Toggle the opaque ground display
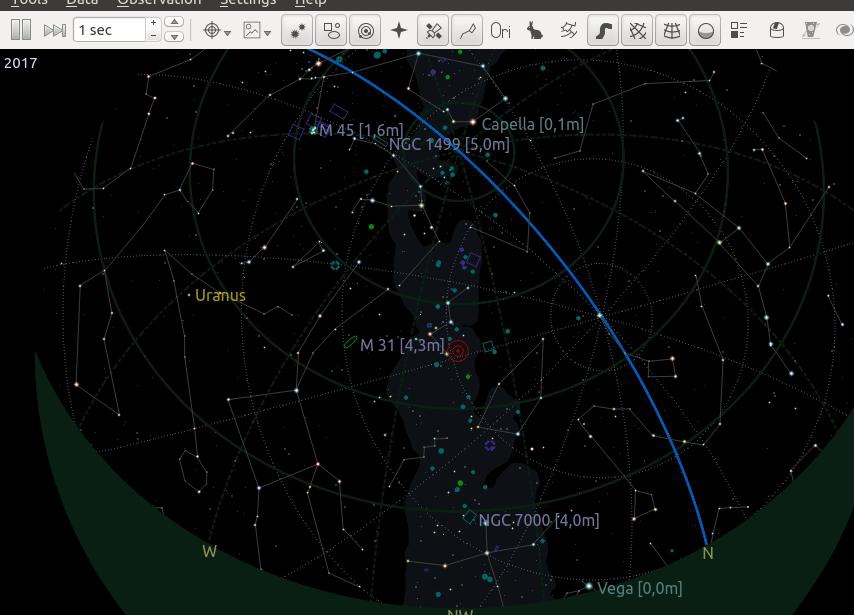Image resolution: width=854 pixels, height=615 pixels. pos(705,31)
